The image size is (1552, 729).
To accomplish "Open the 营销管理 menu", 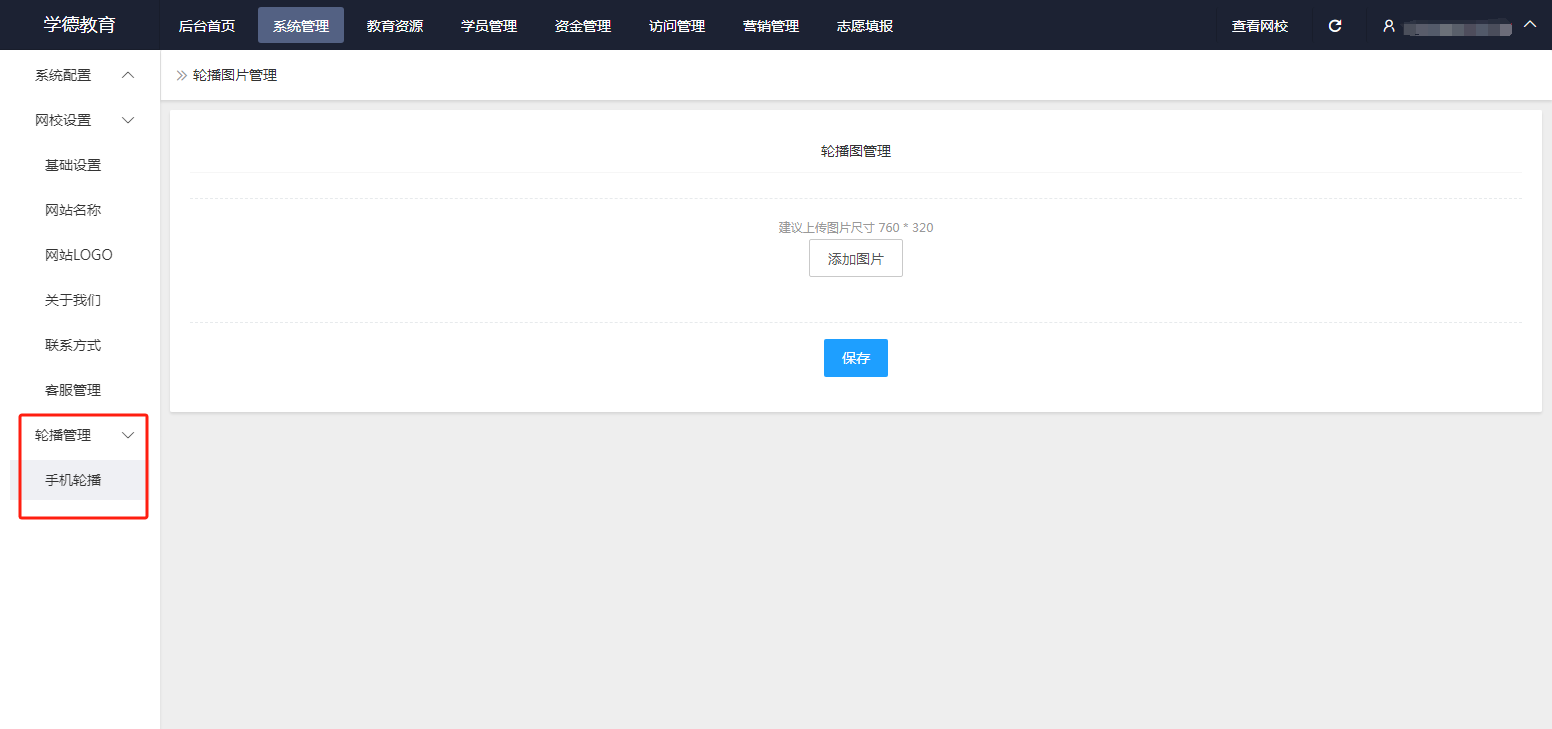I will 771,26.
